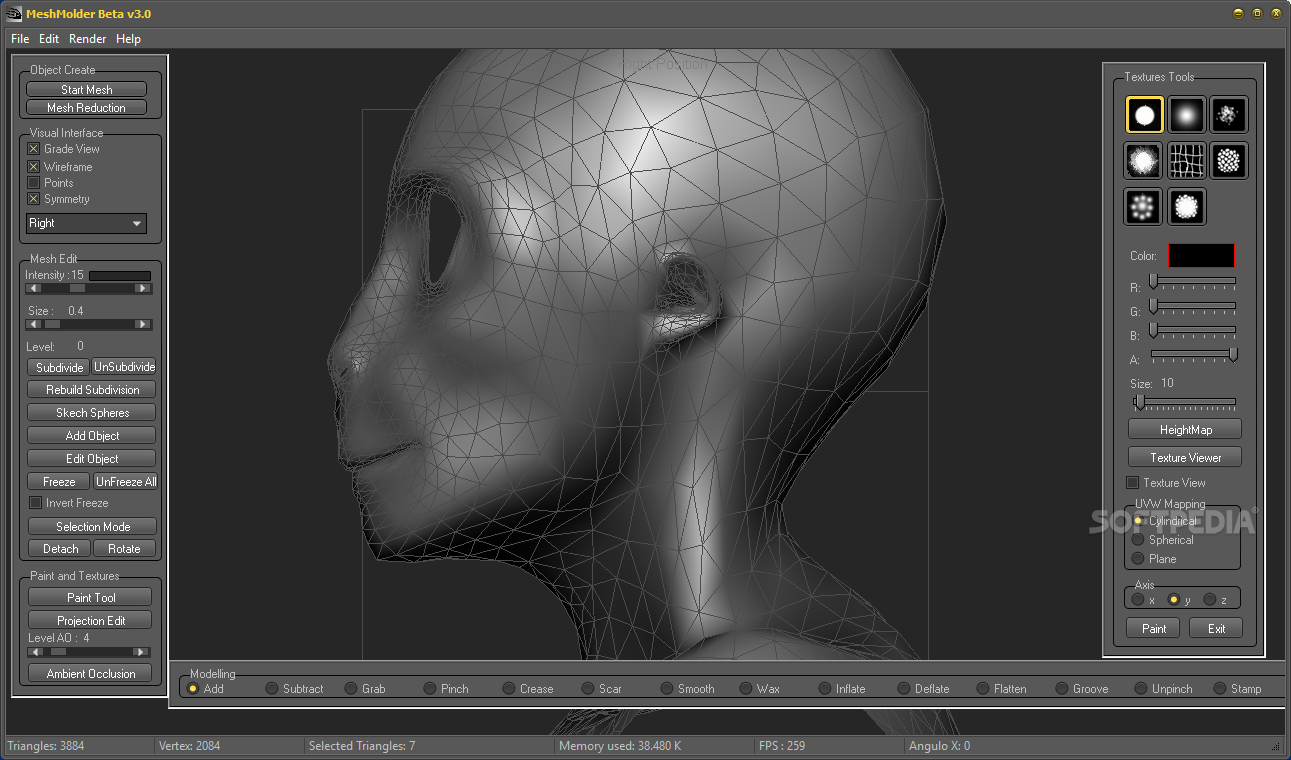
Task: Pick the rough-edged white circle brush
Action: pos(1186,206)
